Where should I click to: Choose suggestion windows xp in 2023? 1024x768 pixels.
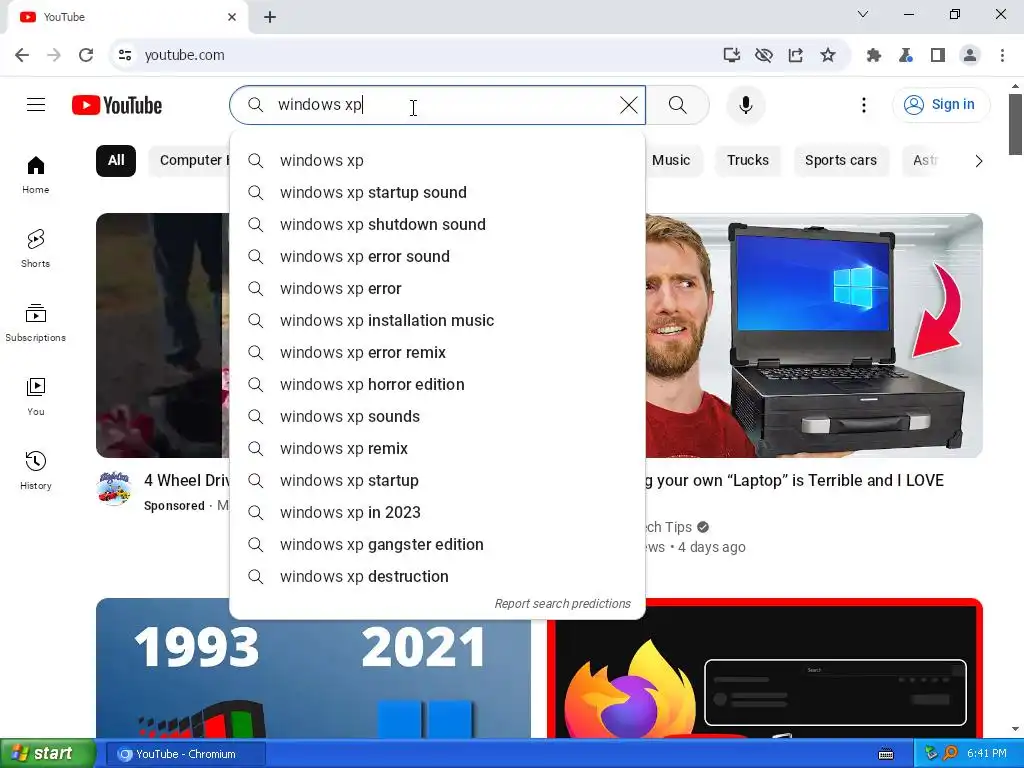(438, 513)
